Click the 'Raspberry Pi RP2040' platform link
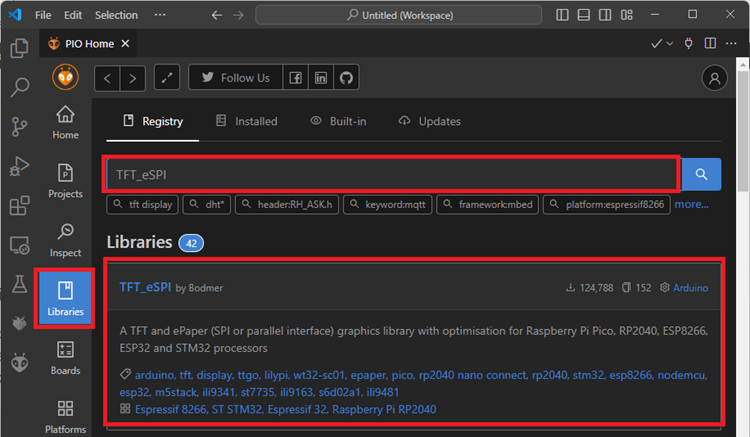 [384, 409]
